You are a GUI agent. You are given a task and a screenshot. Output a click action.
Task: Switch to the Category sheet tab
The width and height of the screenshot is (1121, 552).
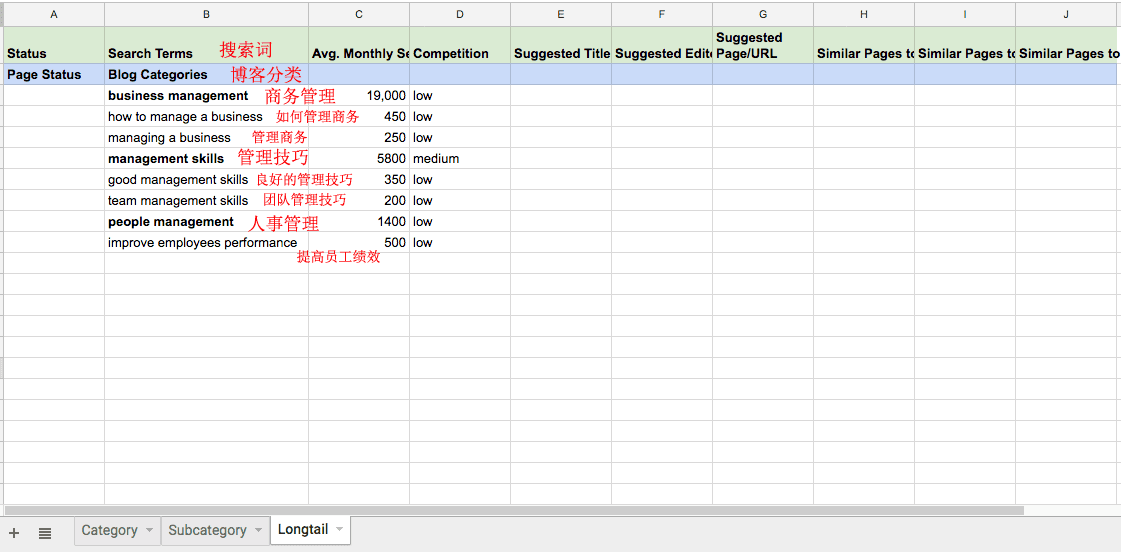coord(109,530)
